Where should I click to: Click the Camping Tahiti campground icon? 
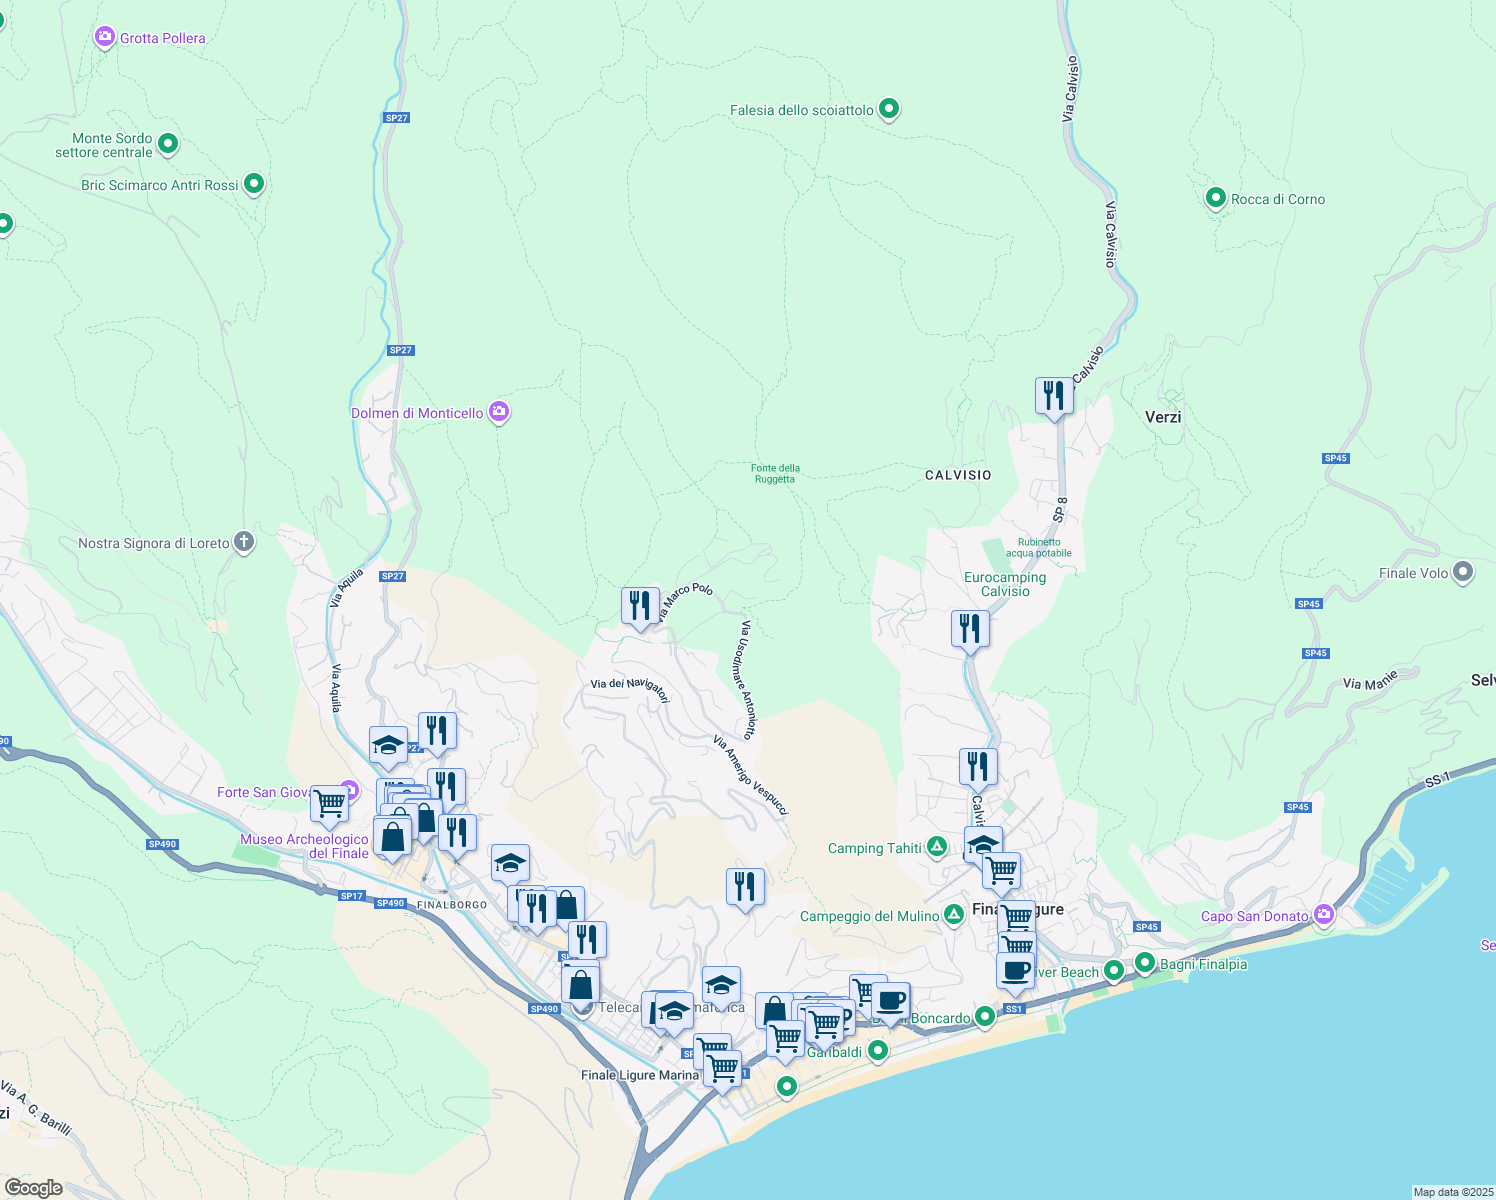click(937, 848)
